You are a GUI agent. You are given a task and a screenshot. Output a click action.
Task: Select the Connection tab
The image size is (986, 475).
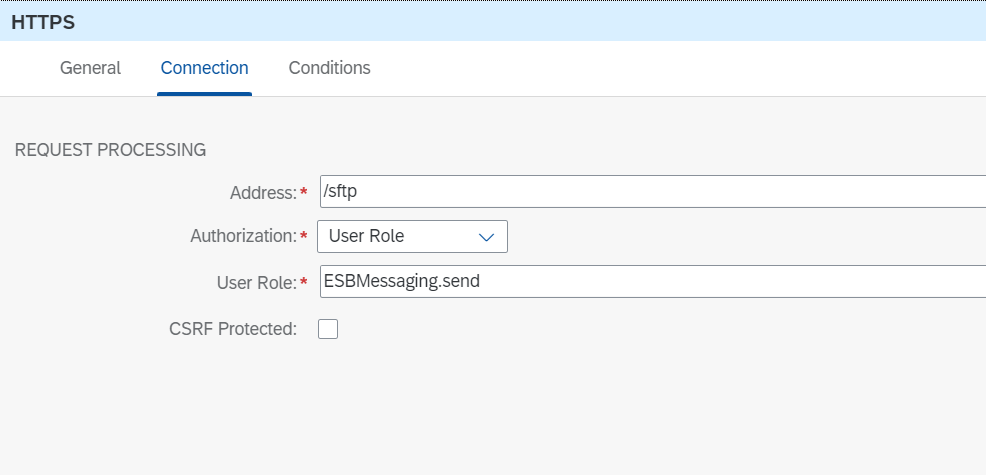click(x=204, y=68)
